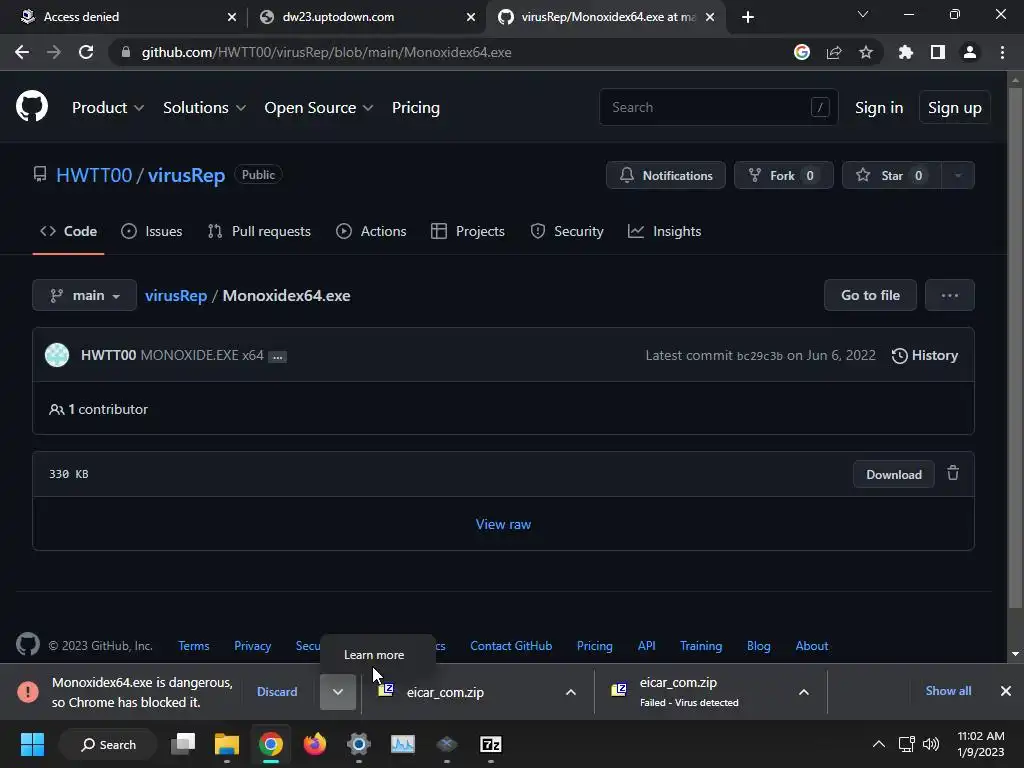This screenshot has height=768, width=1024.
Task: Click the Download button for Monoxidex64.exe
Action: [893, 475]
